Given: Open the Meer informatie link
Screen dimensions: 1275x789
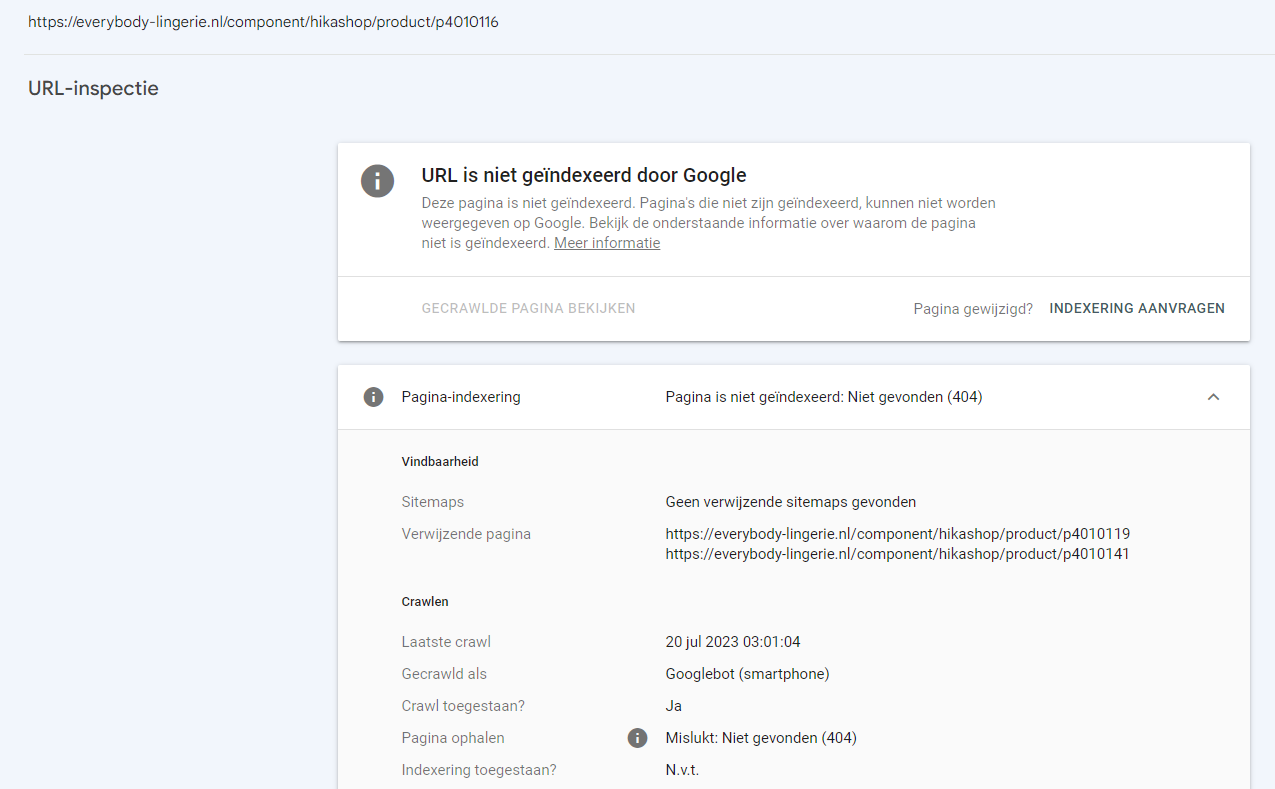Looking at the screenshot, I should pos(607,243).
